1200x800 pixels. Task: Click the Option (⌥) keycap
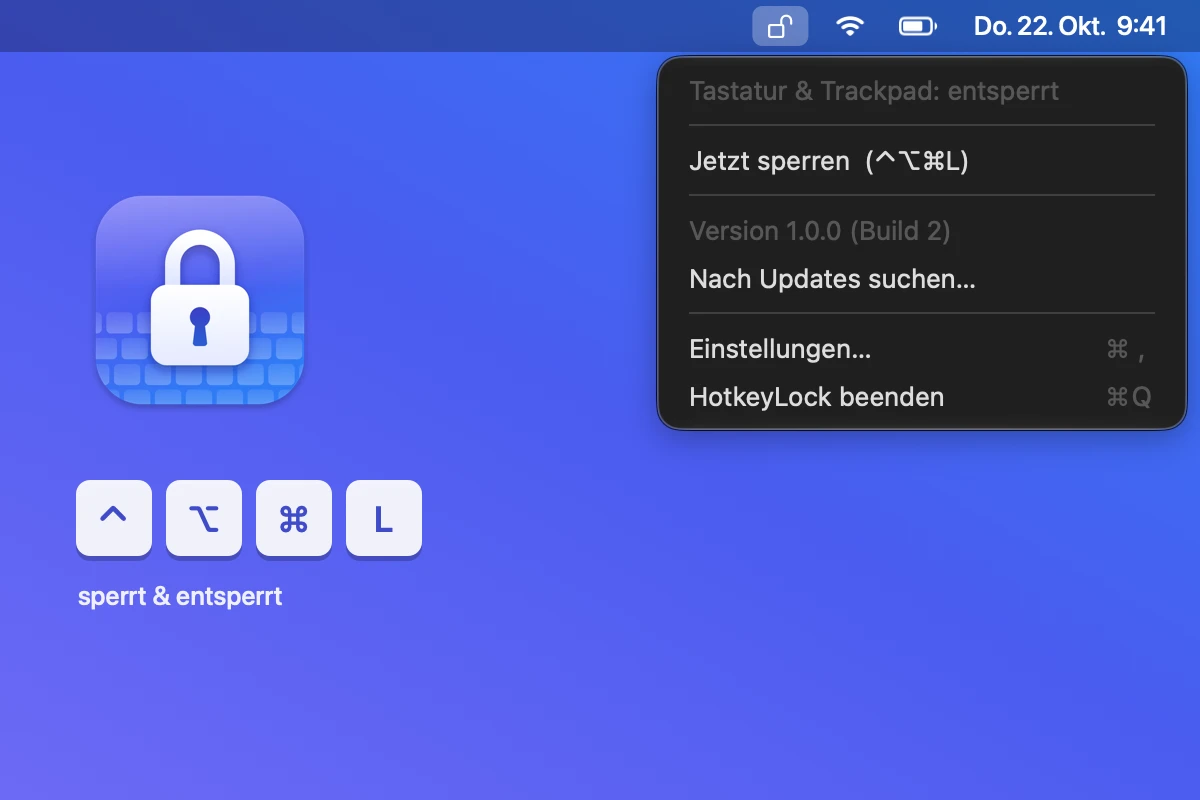[x=204, y=518]
